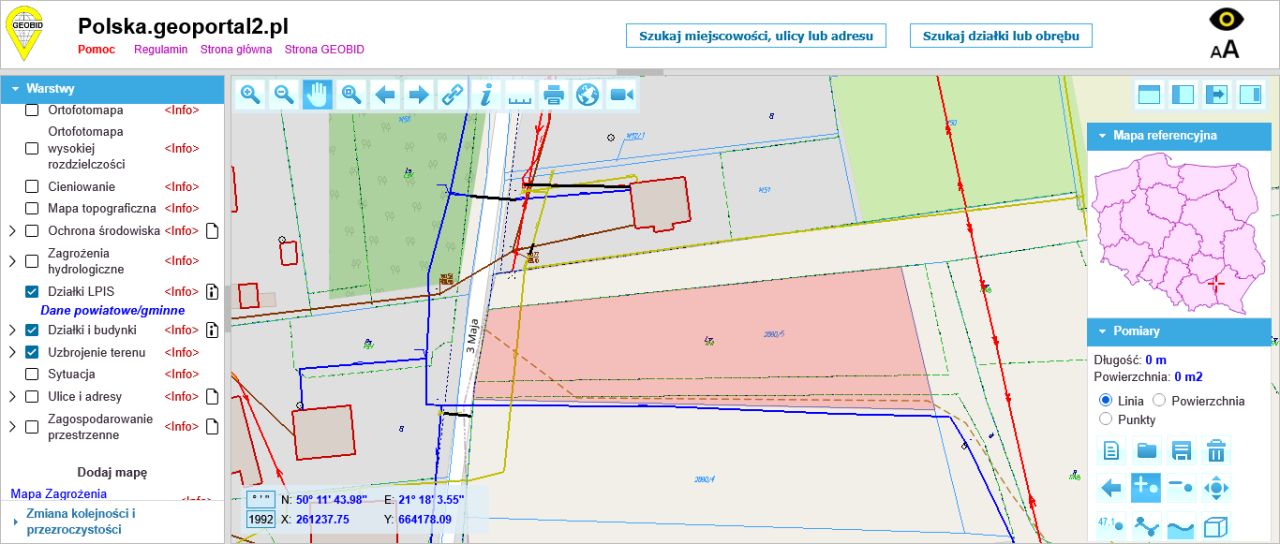This screenshot has height=544, width=1280.
Task: Delete measurement with trash icon
Action: 1216,451
